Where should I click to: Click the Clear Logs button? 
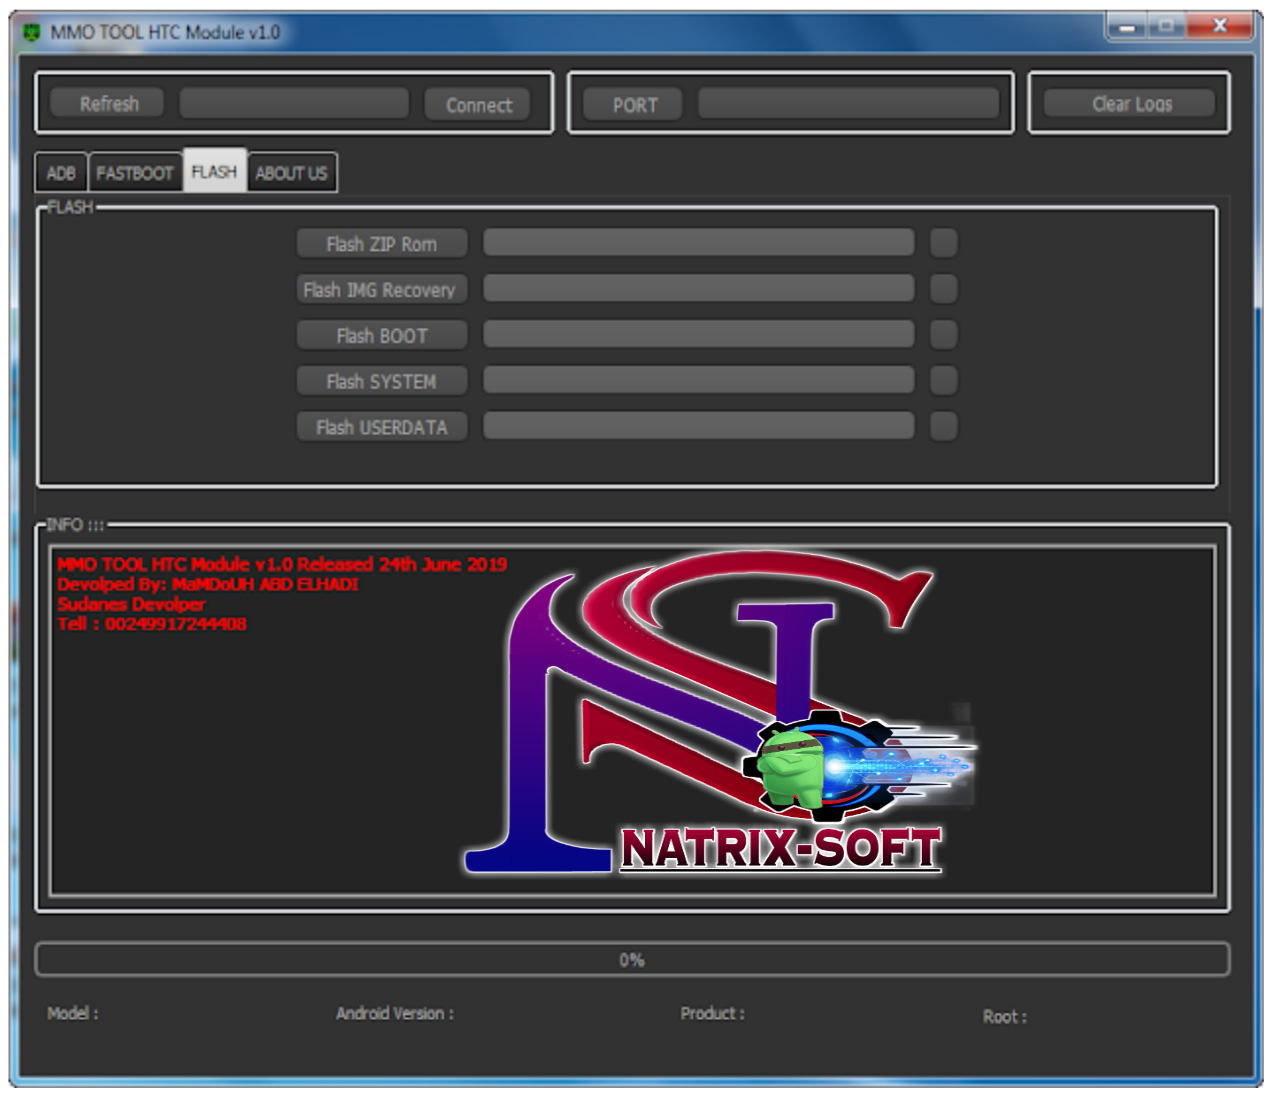(1131, 103)
